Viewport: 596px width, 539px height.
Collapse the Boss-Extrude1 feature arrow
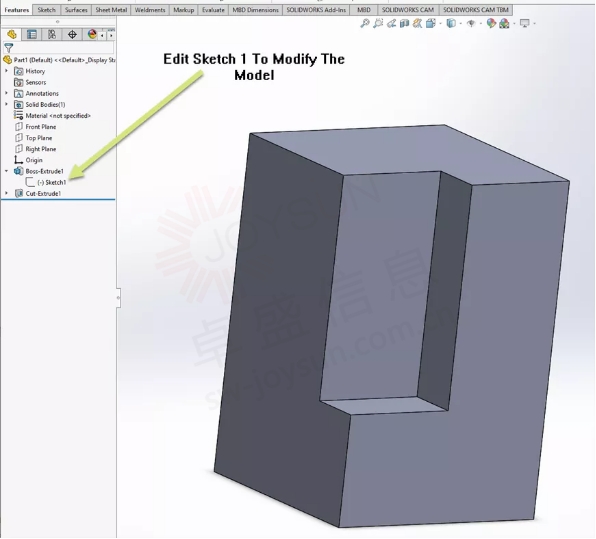click(x=6, y=171)
